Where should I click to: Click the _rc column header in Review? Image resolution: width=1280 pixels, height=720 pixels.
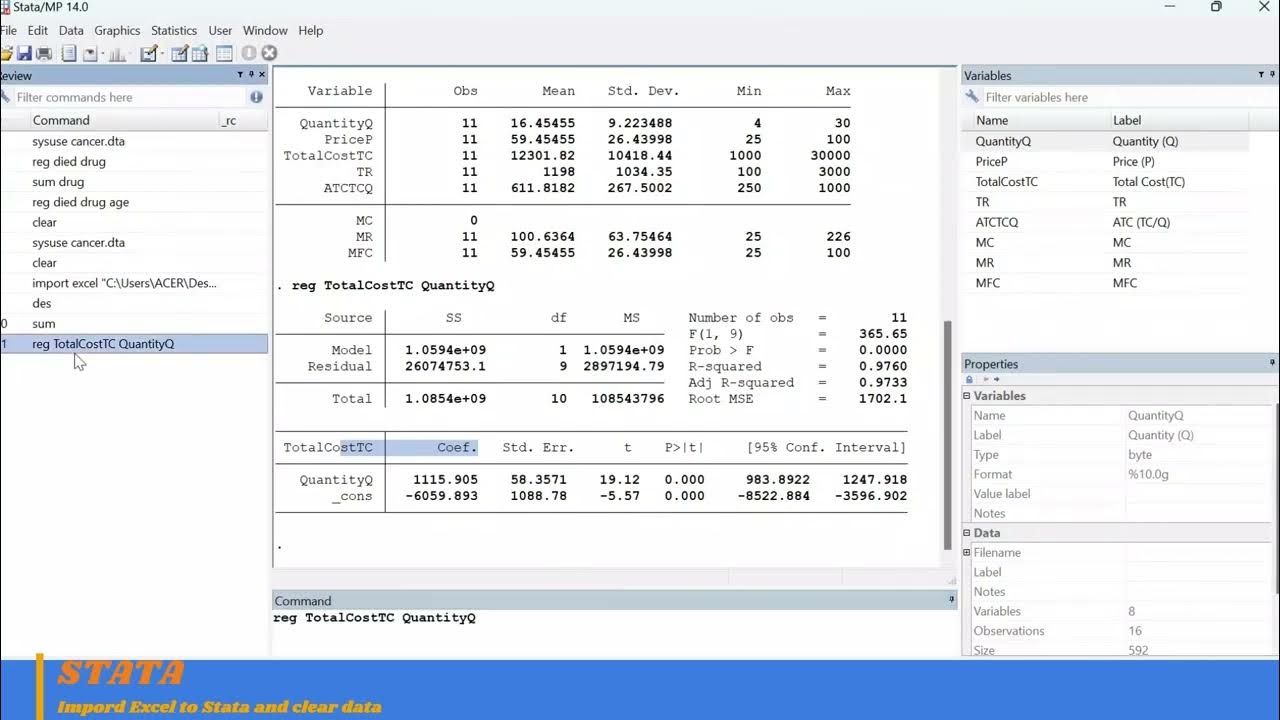pyautogui.click(x=243, y=120)
